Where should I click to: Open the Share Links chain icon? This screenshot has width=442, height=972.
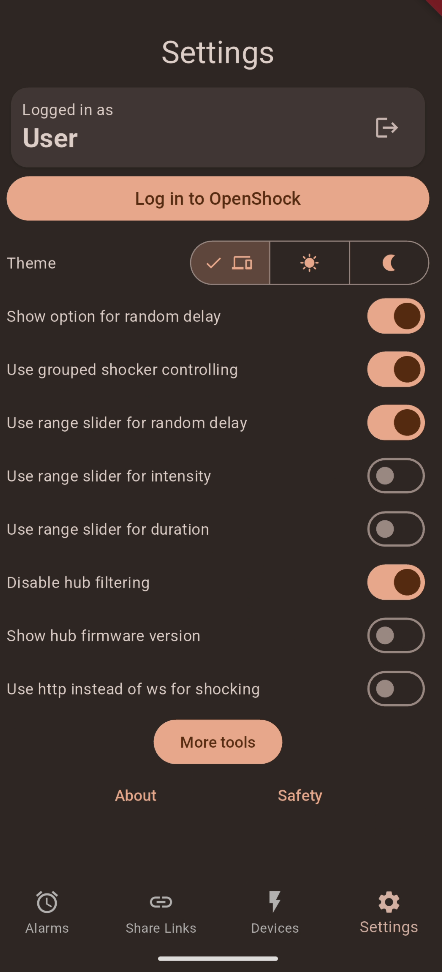[161, 902]
